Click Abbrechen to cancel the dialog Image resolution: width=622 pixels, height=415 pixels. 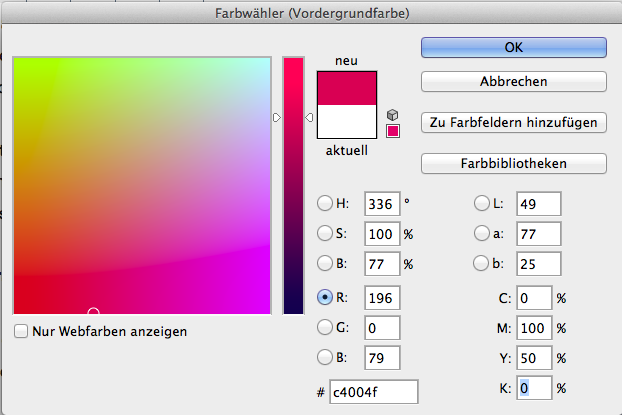[513, 81]
